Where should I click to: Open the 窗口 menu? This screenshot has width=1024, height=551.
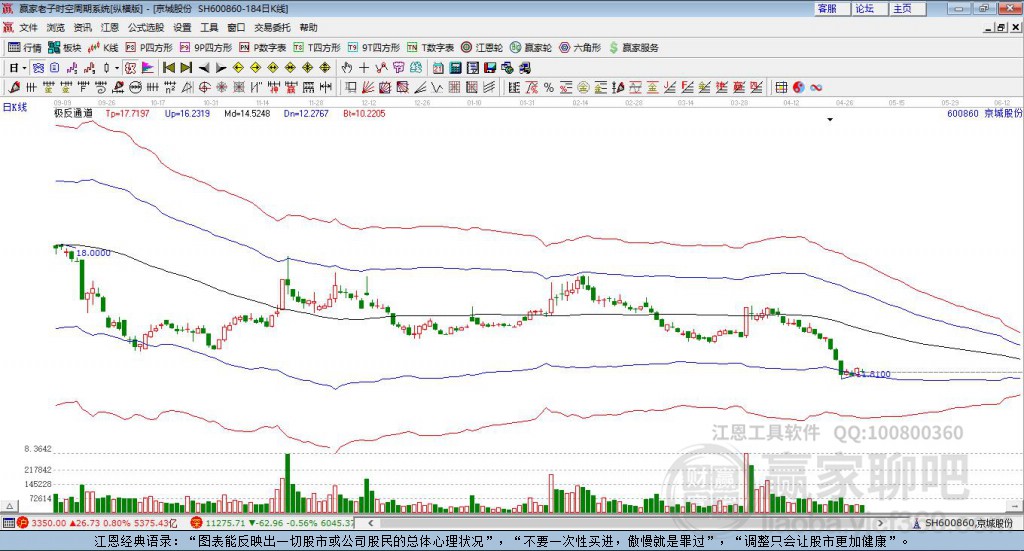[x=236, y=27]
